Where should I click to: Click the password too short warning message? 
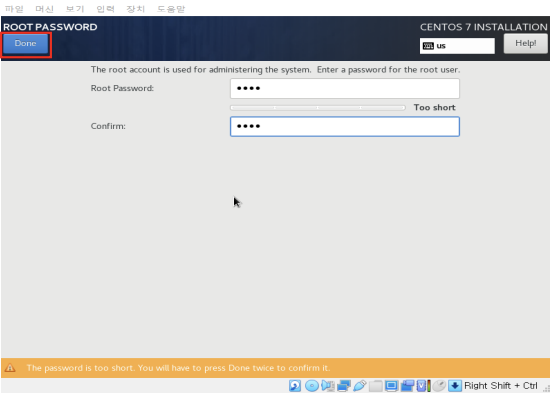(178, 368)
